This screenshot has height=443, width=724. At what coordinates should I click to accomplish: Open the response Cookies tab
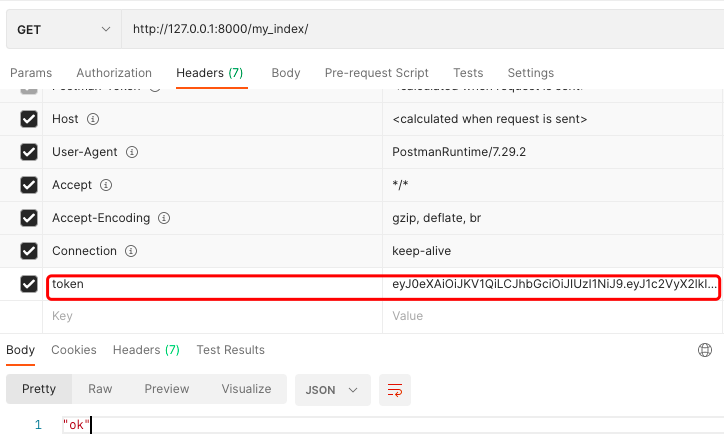74,350
